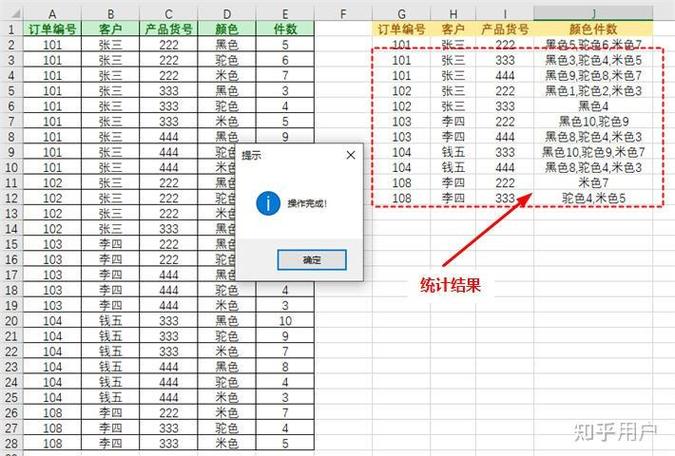
Task: Click result cell 黑色3,驼色4,米色5
Action: [593, 60]
